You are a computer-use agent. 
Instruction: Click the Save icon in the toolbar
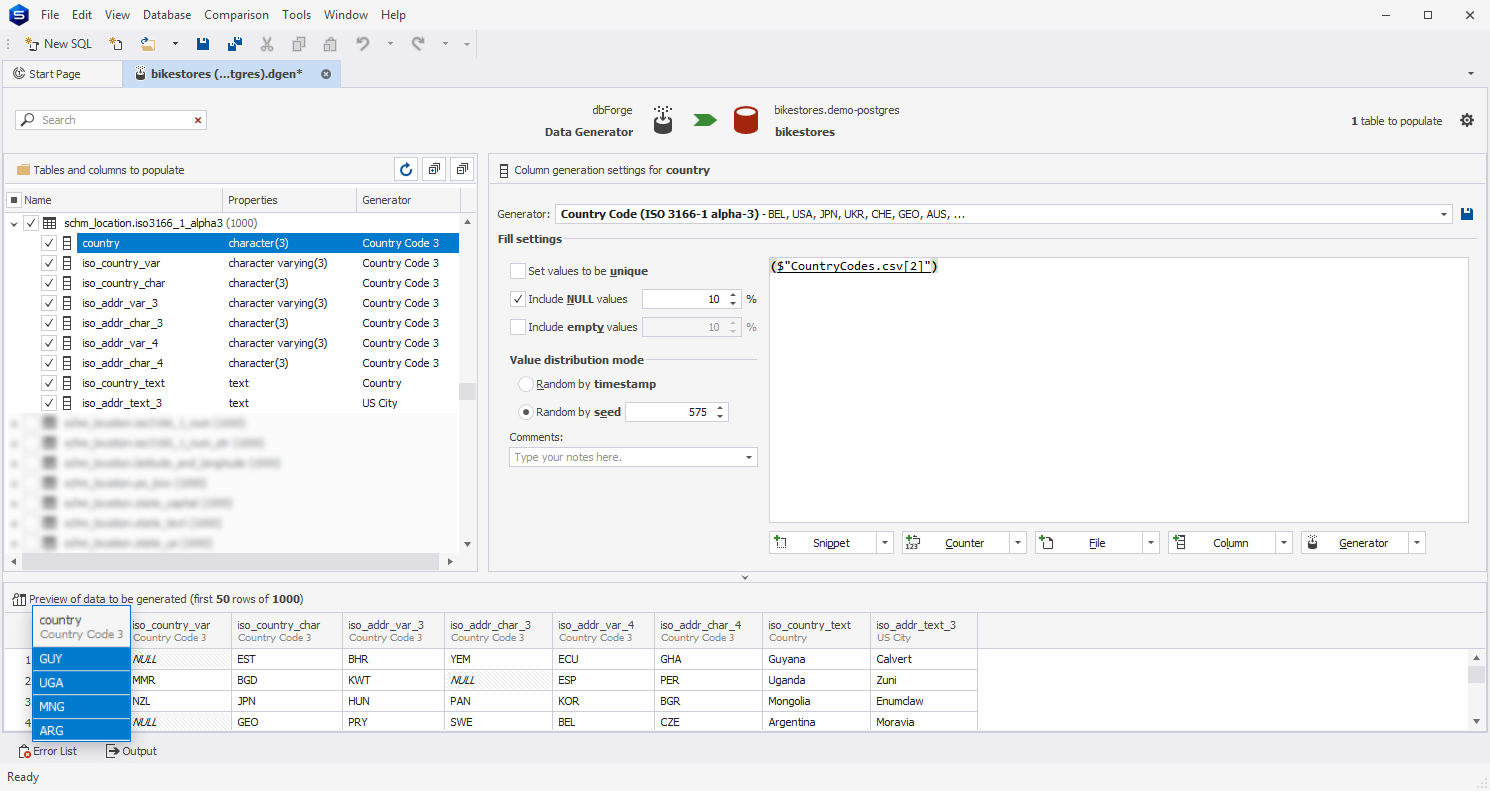point(203,44)
